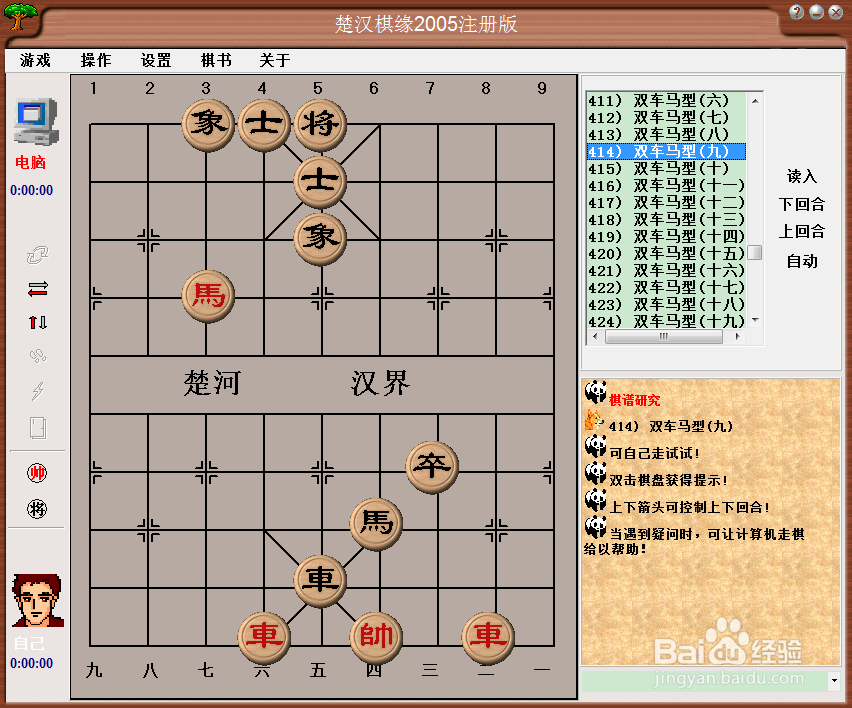
Task: Click the help question mark button
Action: 797,12
